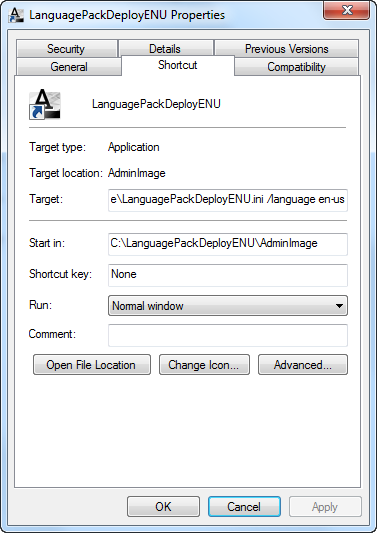377x533 pixels.
Task: Click the Start in field
Action: coord(228,244)
